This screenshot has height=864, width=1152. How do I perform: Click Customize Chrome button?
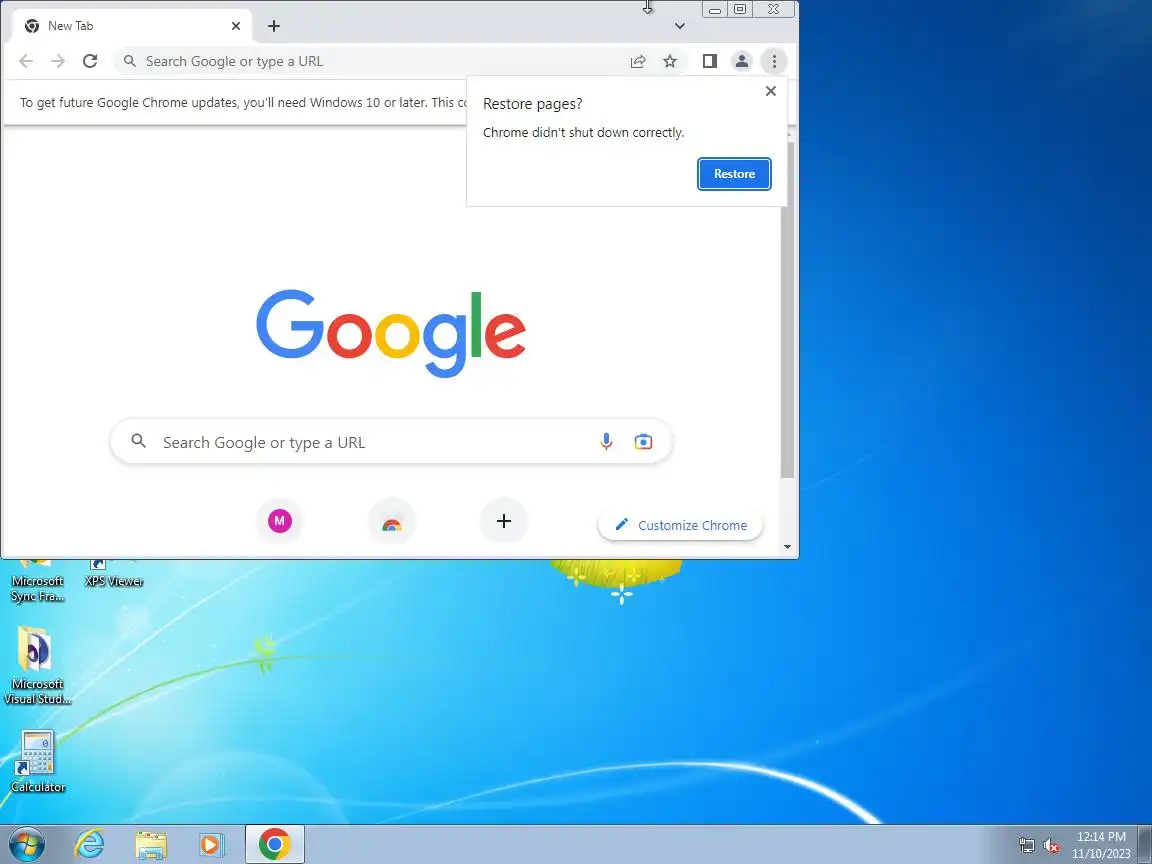(680, 525)
